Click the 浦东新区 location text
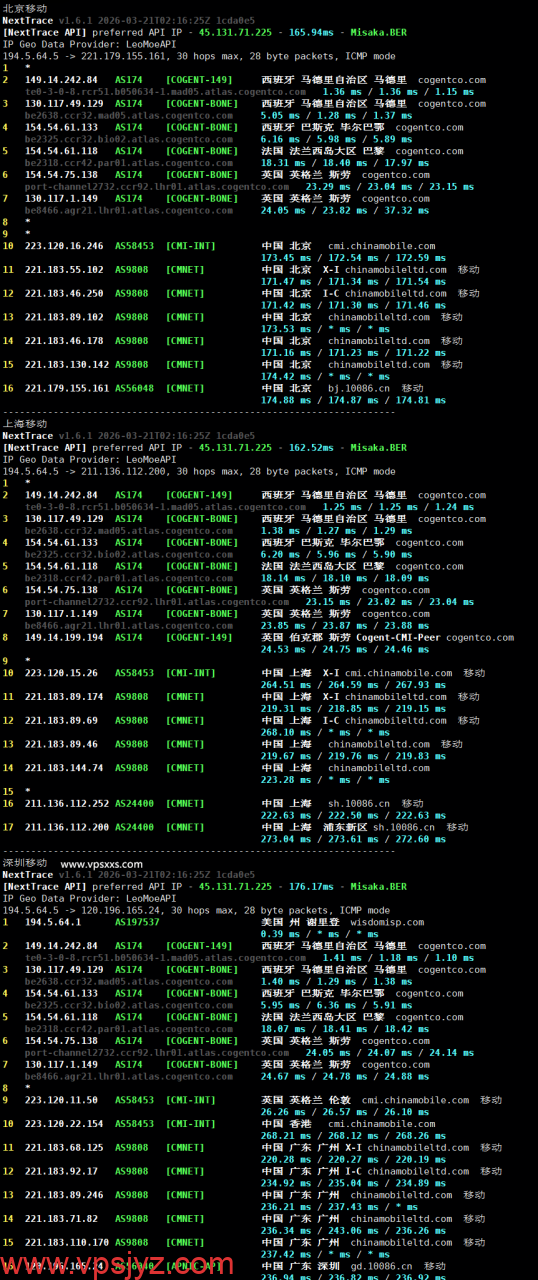This screenshot has height=1280, width=538. coord(348,827)
